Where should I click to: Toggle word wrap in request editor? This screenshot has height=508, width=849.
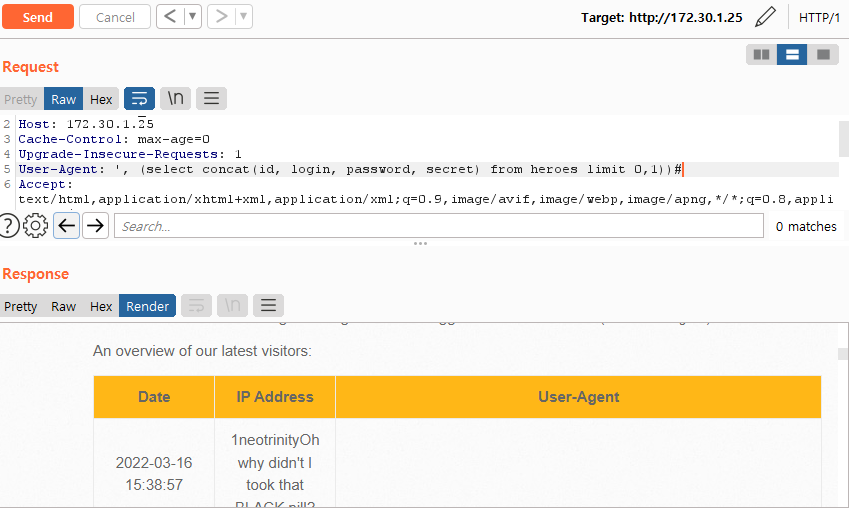[139, 99]
